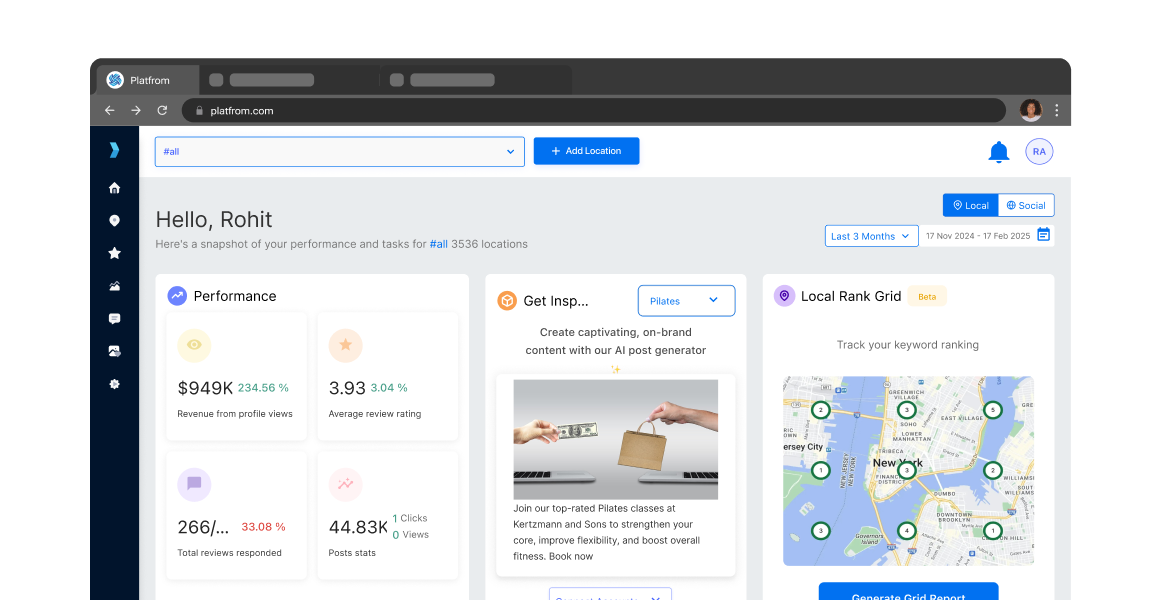Click the Average review rating label

375,414
